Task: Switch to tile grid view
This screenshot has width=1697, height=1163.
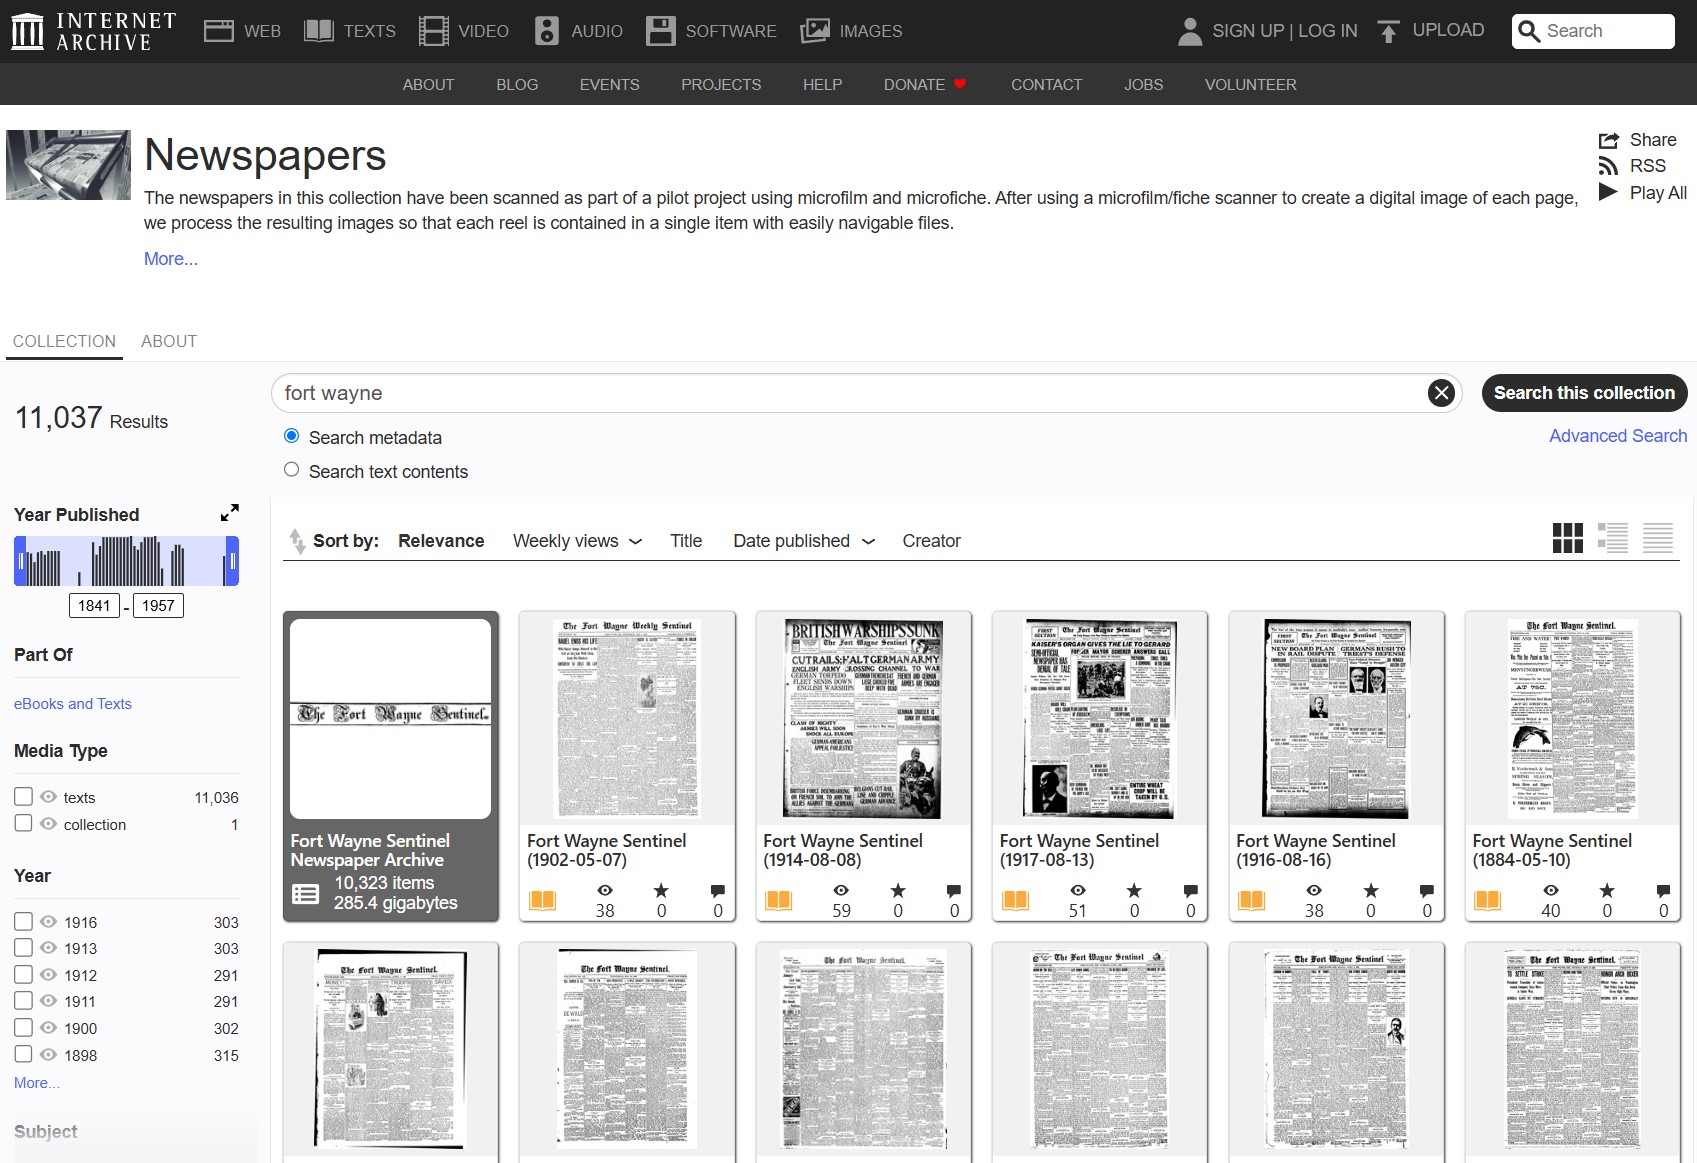Action: pyautogui.click(x=1567, y=538)
